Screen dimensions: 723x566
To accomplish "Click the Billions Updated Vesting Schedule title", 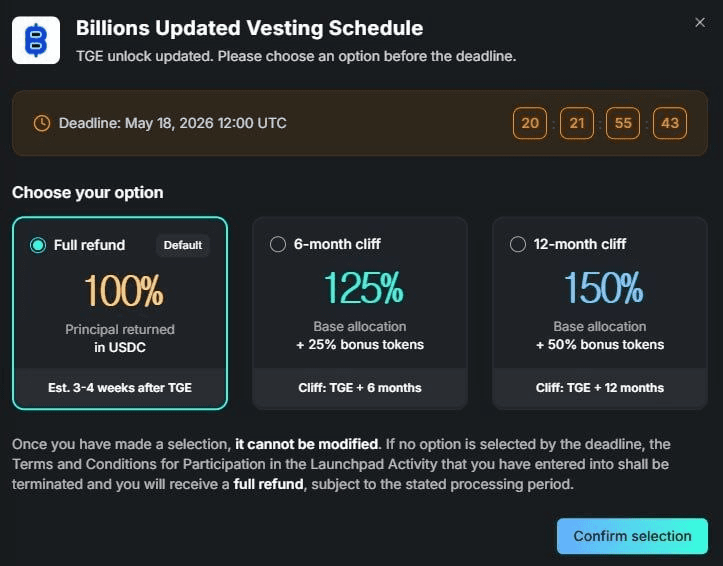I will click(249, 28).
